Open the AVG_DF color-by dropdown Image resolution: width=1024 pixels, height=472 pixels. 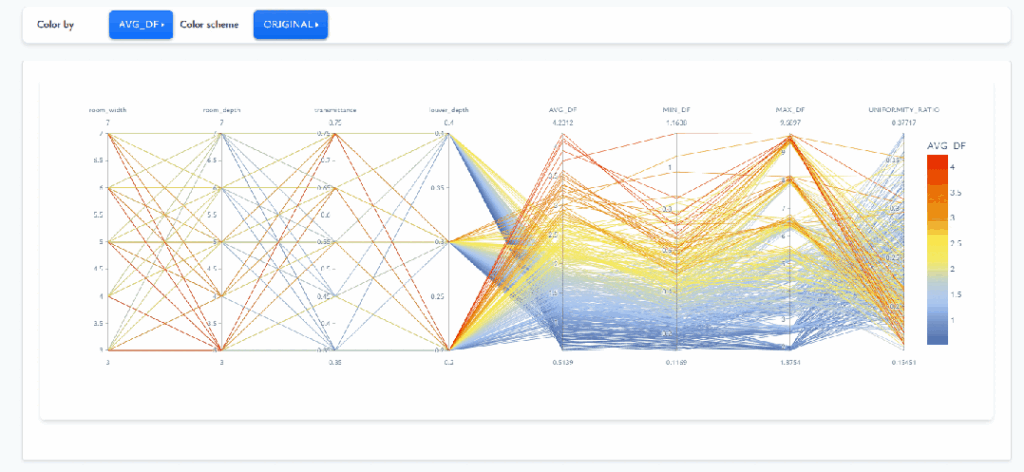(x=140, y=25)
